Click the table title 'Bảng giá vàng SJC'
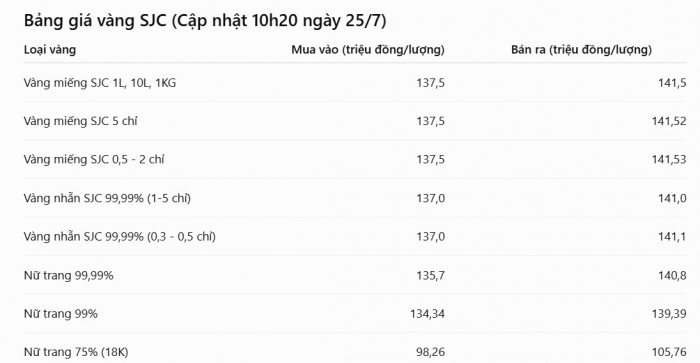This screenshot has height=363, width=700. 95,21
